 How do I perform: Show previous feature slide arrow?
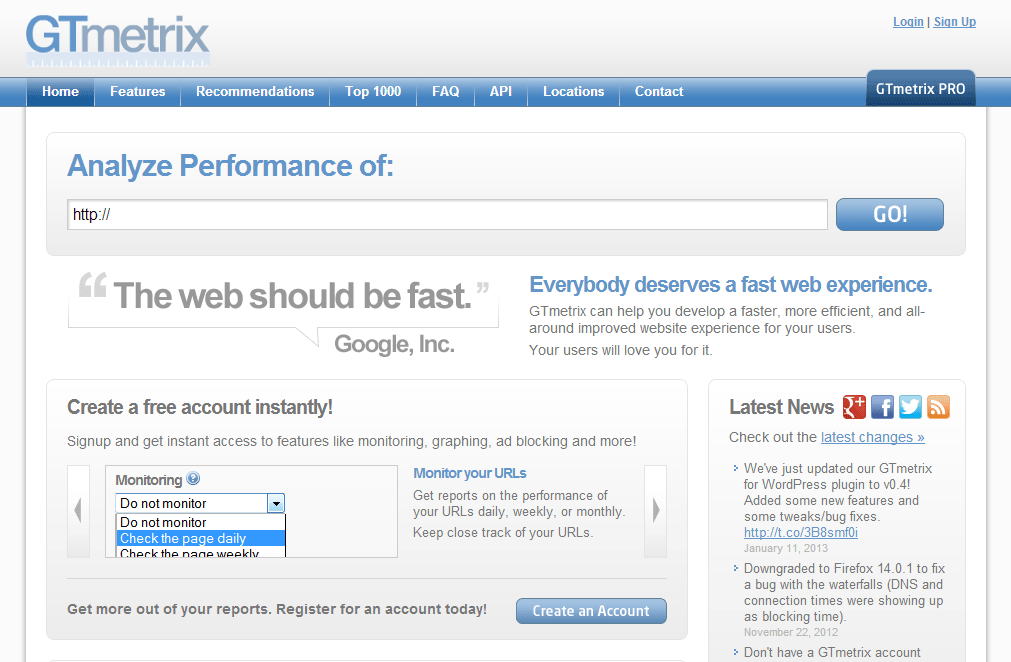(78, 511)
